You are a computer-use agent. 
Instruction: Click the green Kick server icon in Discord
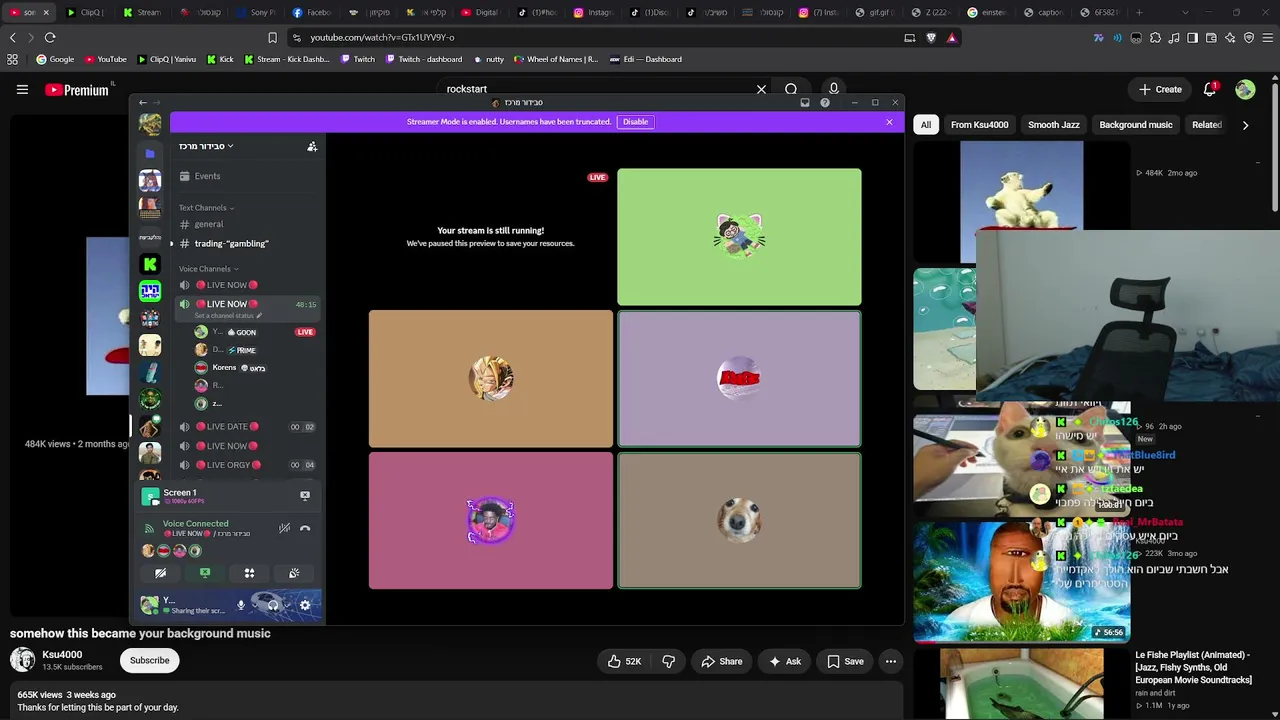[150, 264]
